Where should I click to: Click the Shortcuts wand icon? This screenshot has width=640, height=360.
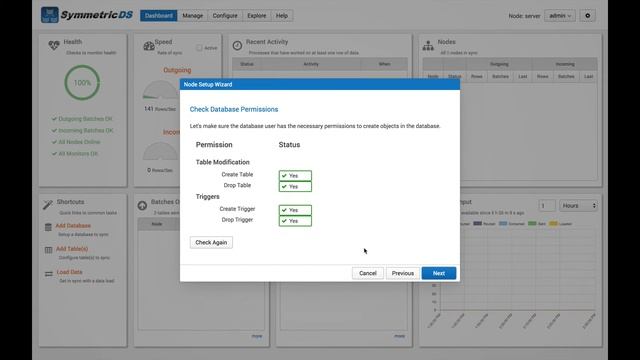48,204
